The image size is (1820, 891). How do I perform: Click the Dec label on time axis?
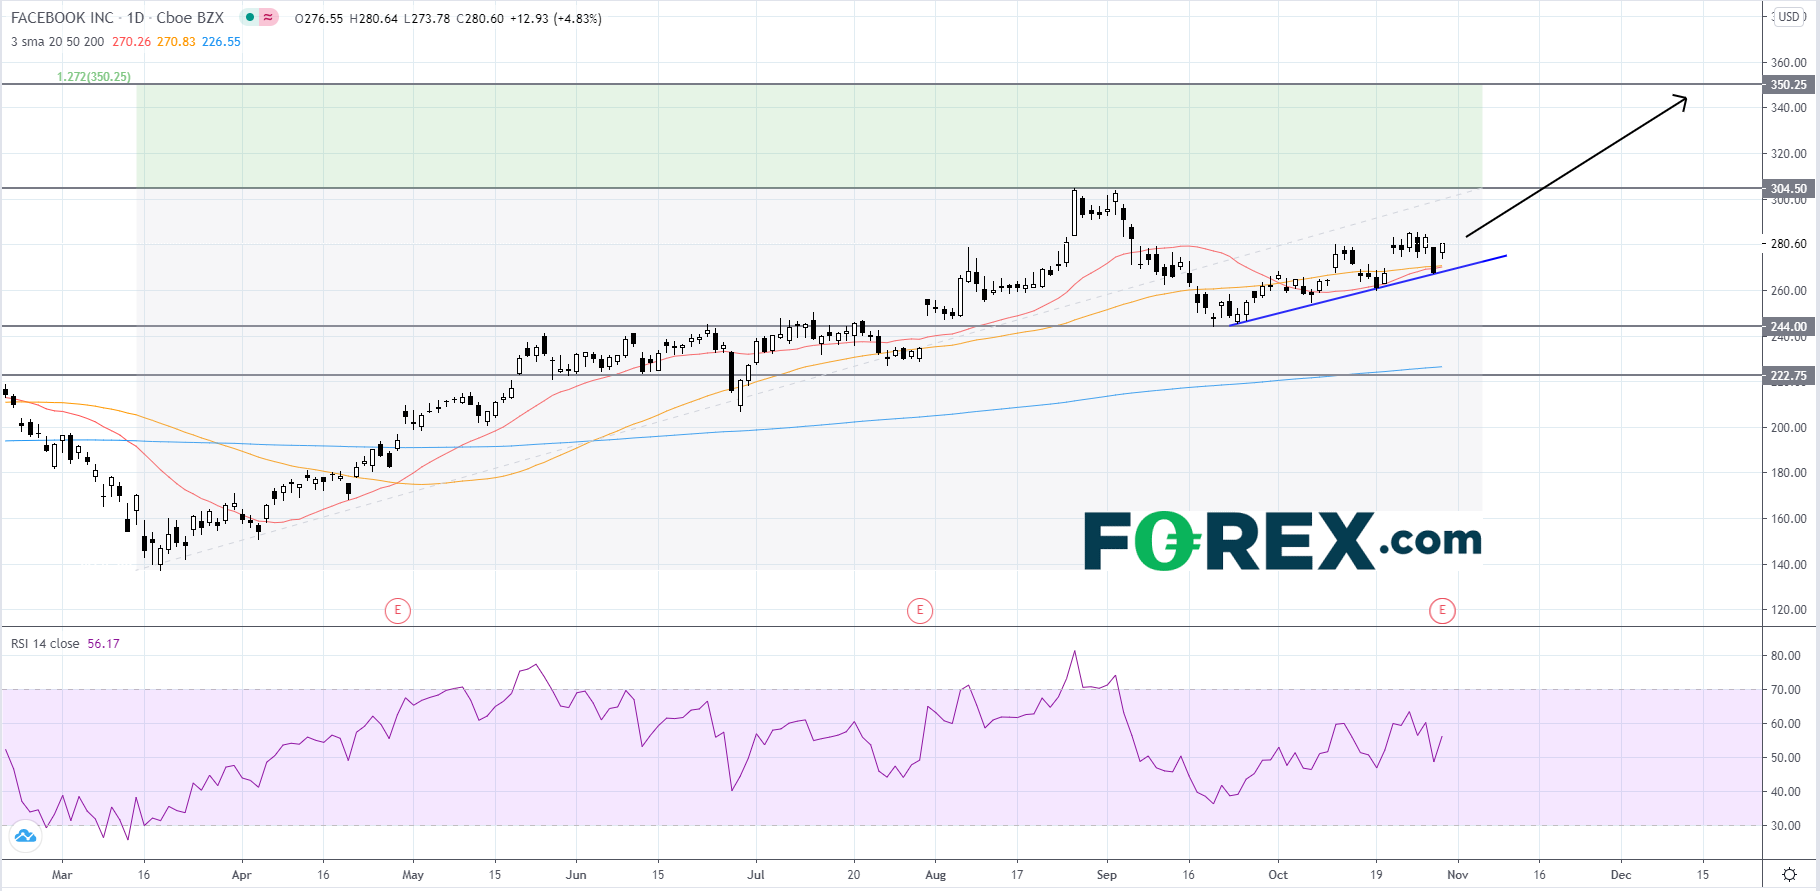coord(1621,875)
